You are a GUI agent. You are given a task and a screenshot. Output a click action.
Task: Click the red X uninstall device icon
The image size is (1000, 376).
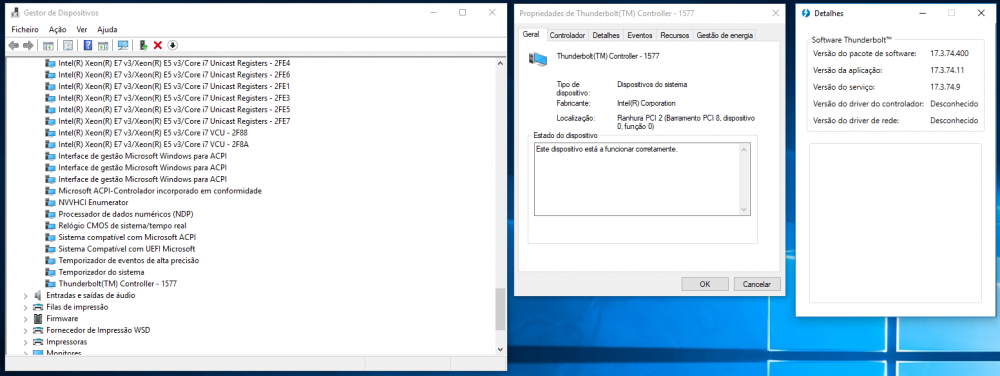click(x=158, y=45)
